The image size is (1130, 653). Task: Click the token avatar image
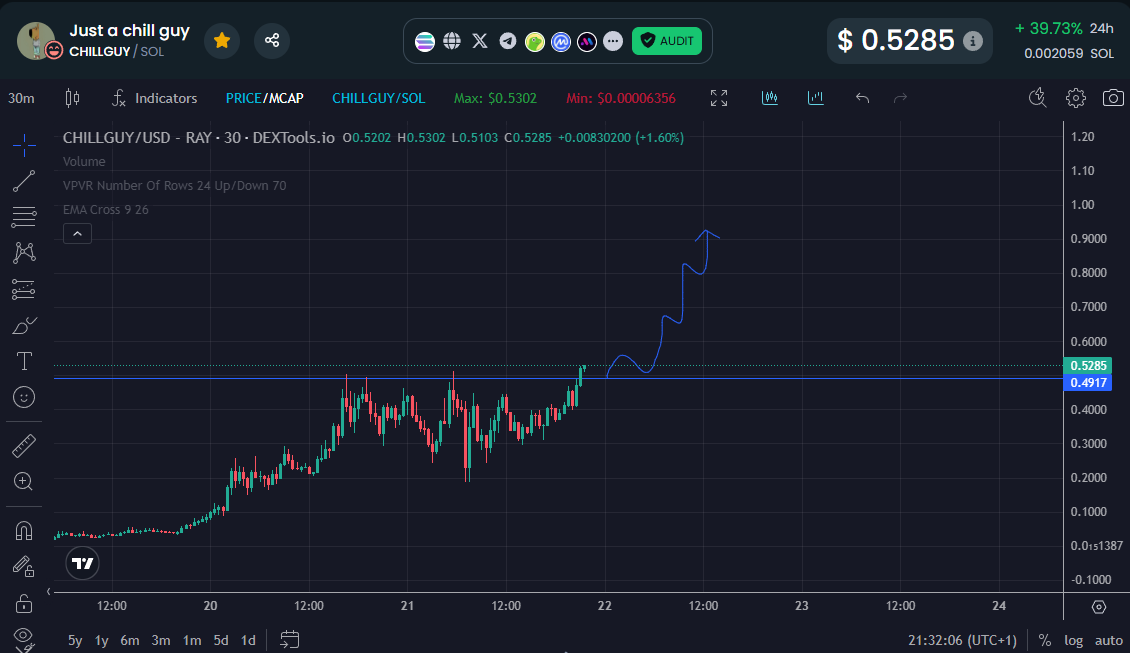[36, 40]
